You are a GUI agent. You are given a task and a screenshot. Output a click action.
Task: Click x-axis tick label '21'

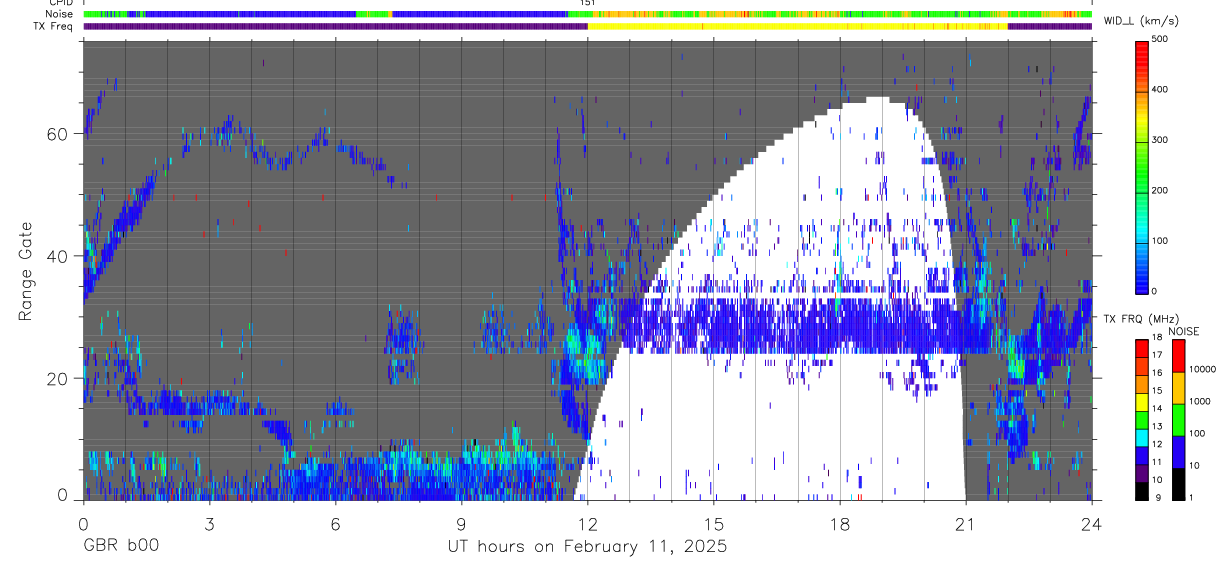tap(965, 523)
